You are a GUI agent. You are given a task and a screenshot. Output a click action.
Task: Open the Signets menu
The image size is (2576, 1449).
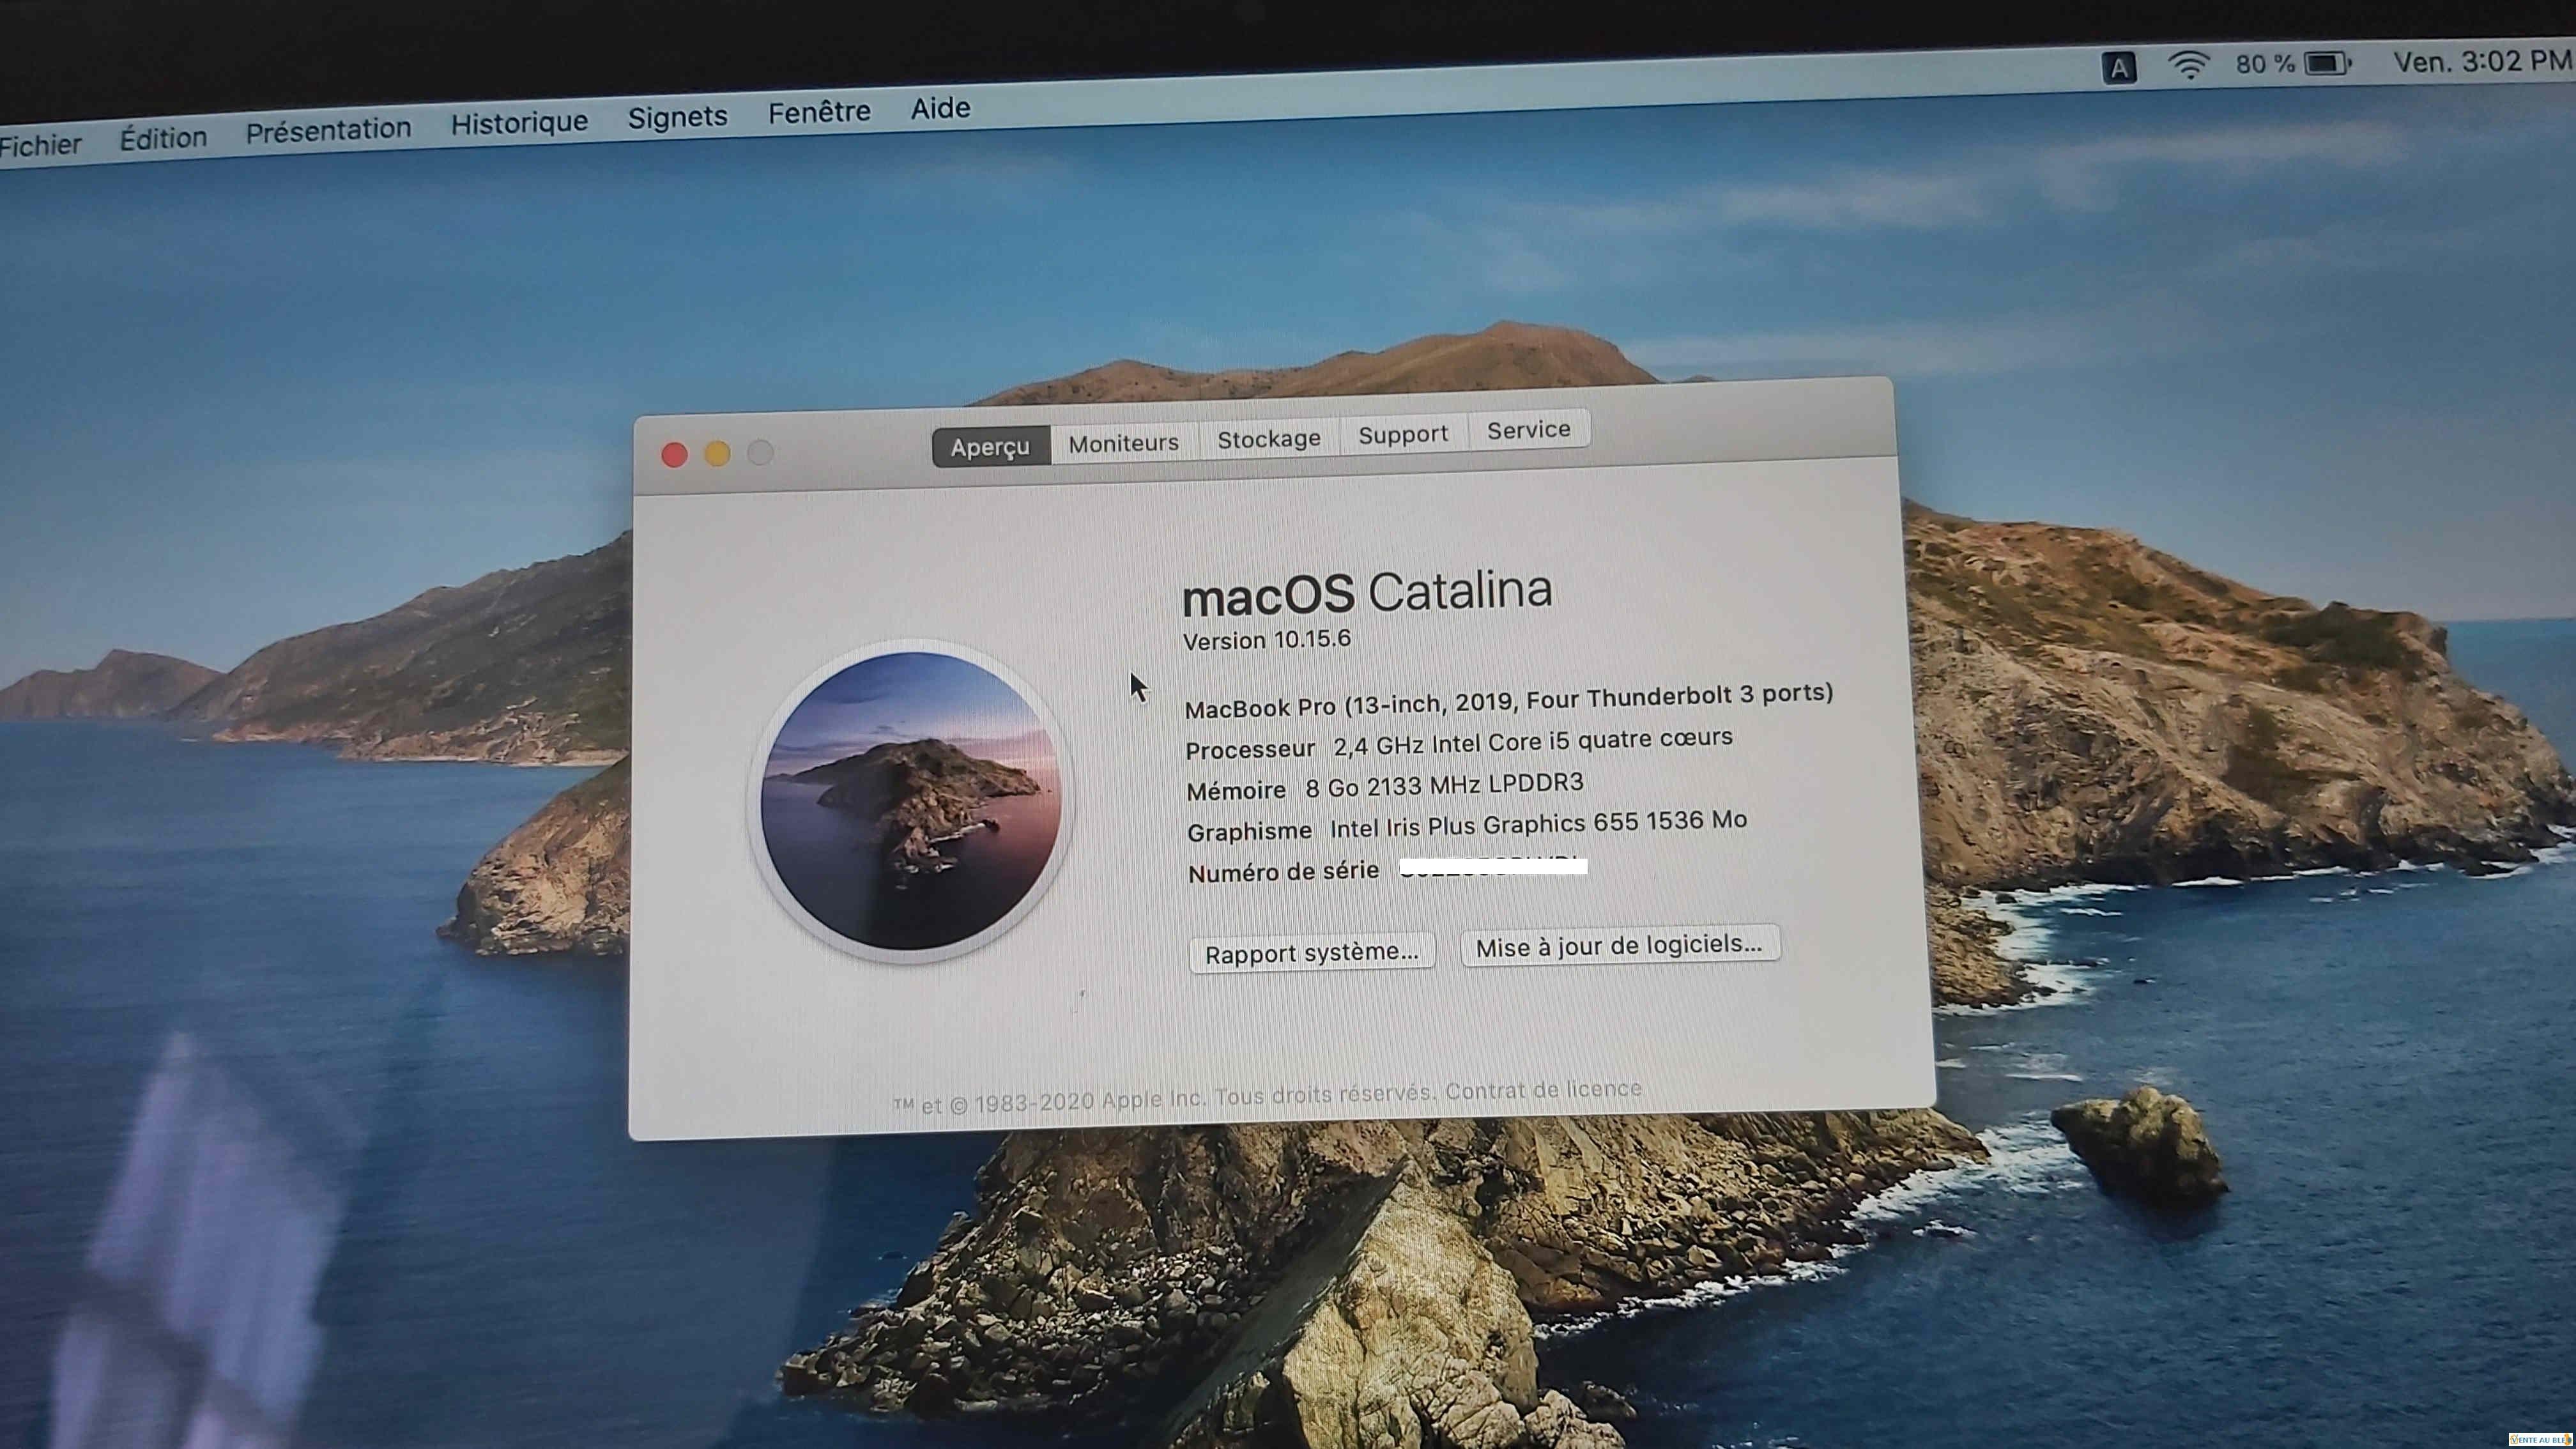677,117
